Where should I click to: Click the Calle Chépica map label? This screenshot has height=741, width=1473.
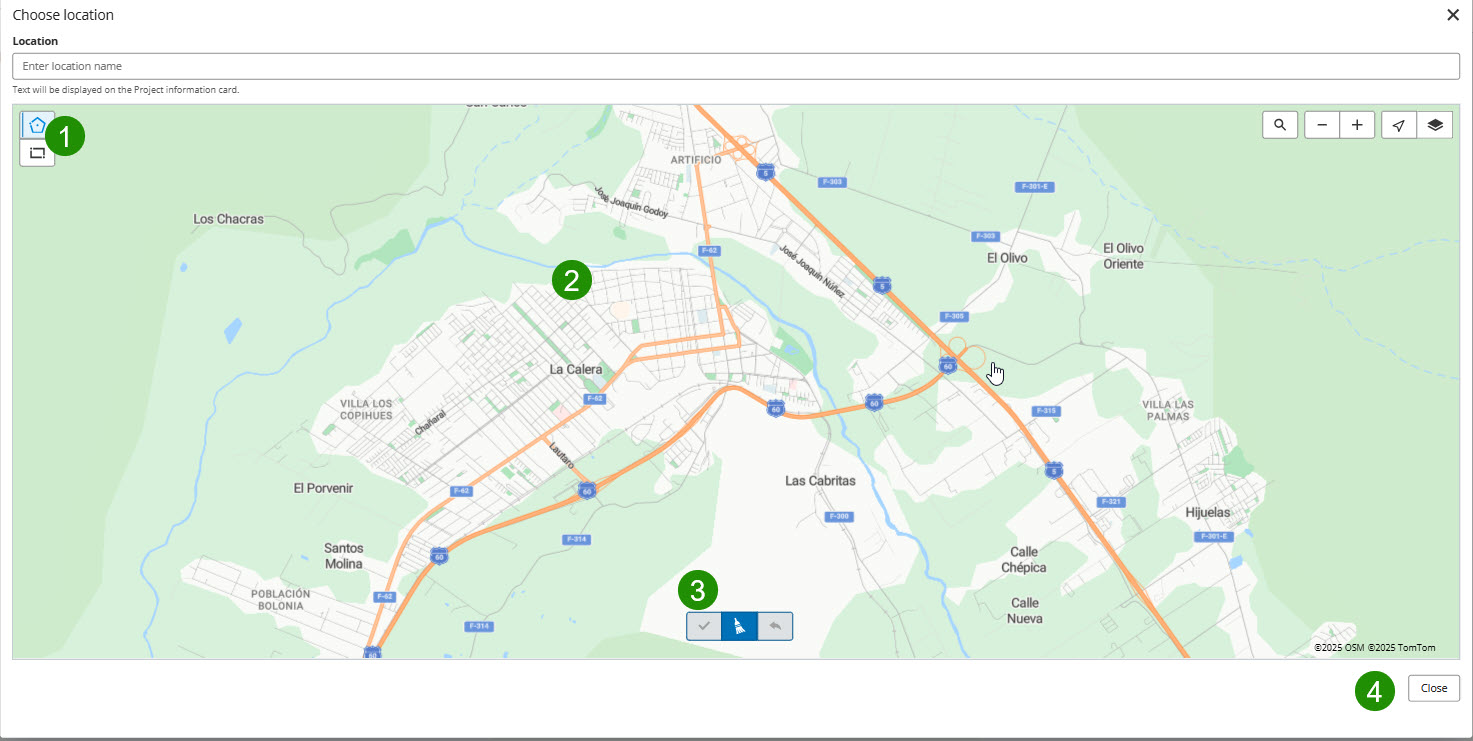(x=1024, y=560)
